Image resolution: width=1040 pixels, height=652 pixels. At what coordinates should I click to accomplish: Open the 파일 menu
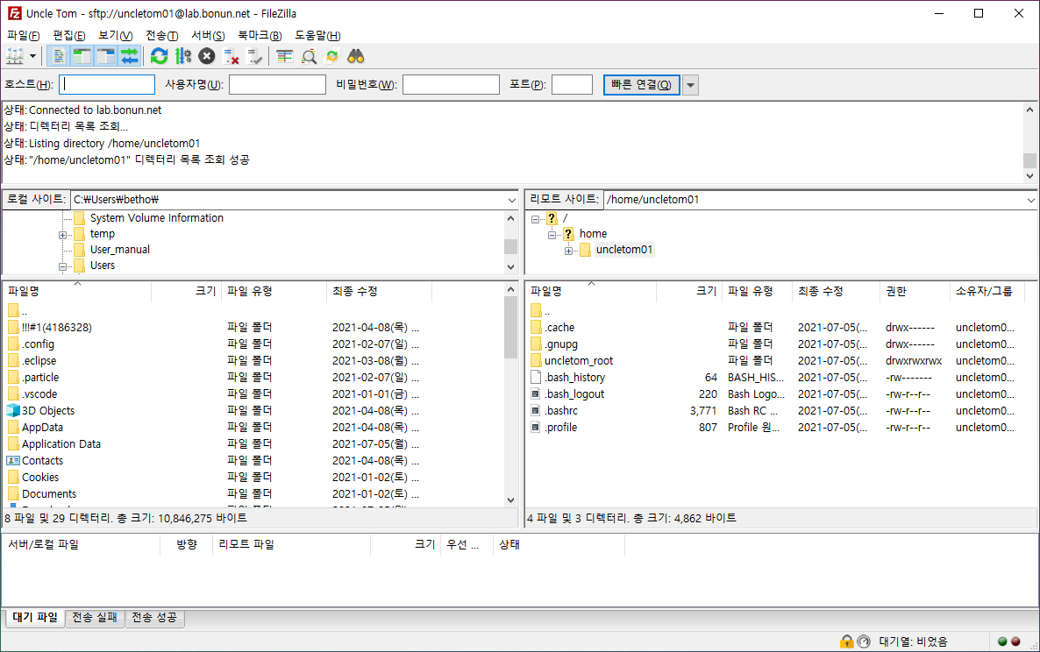23,35
